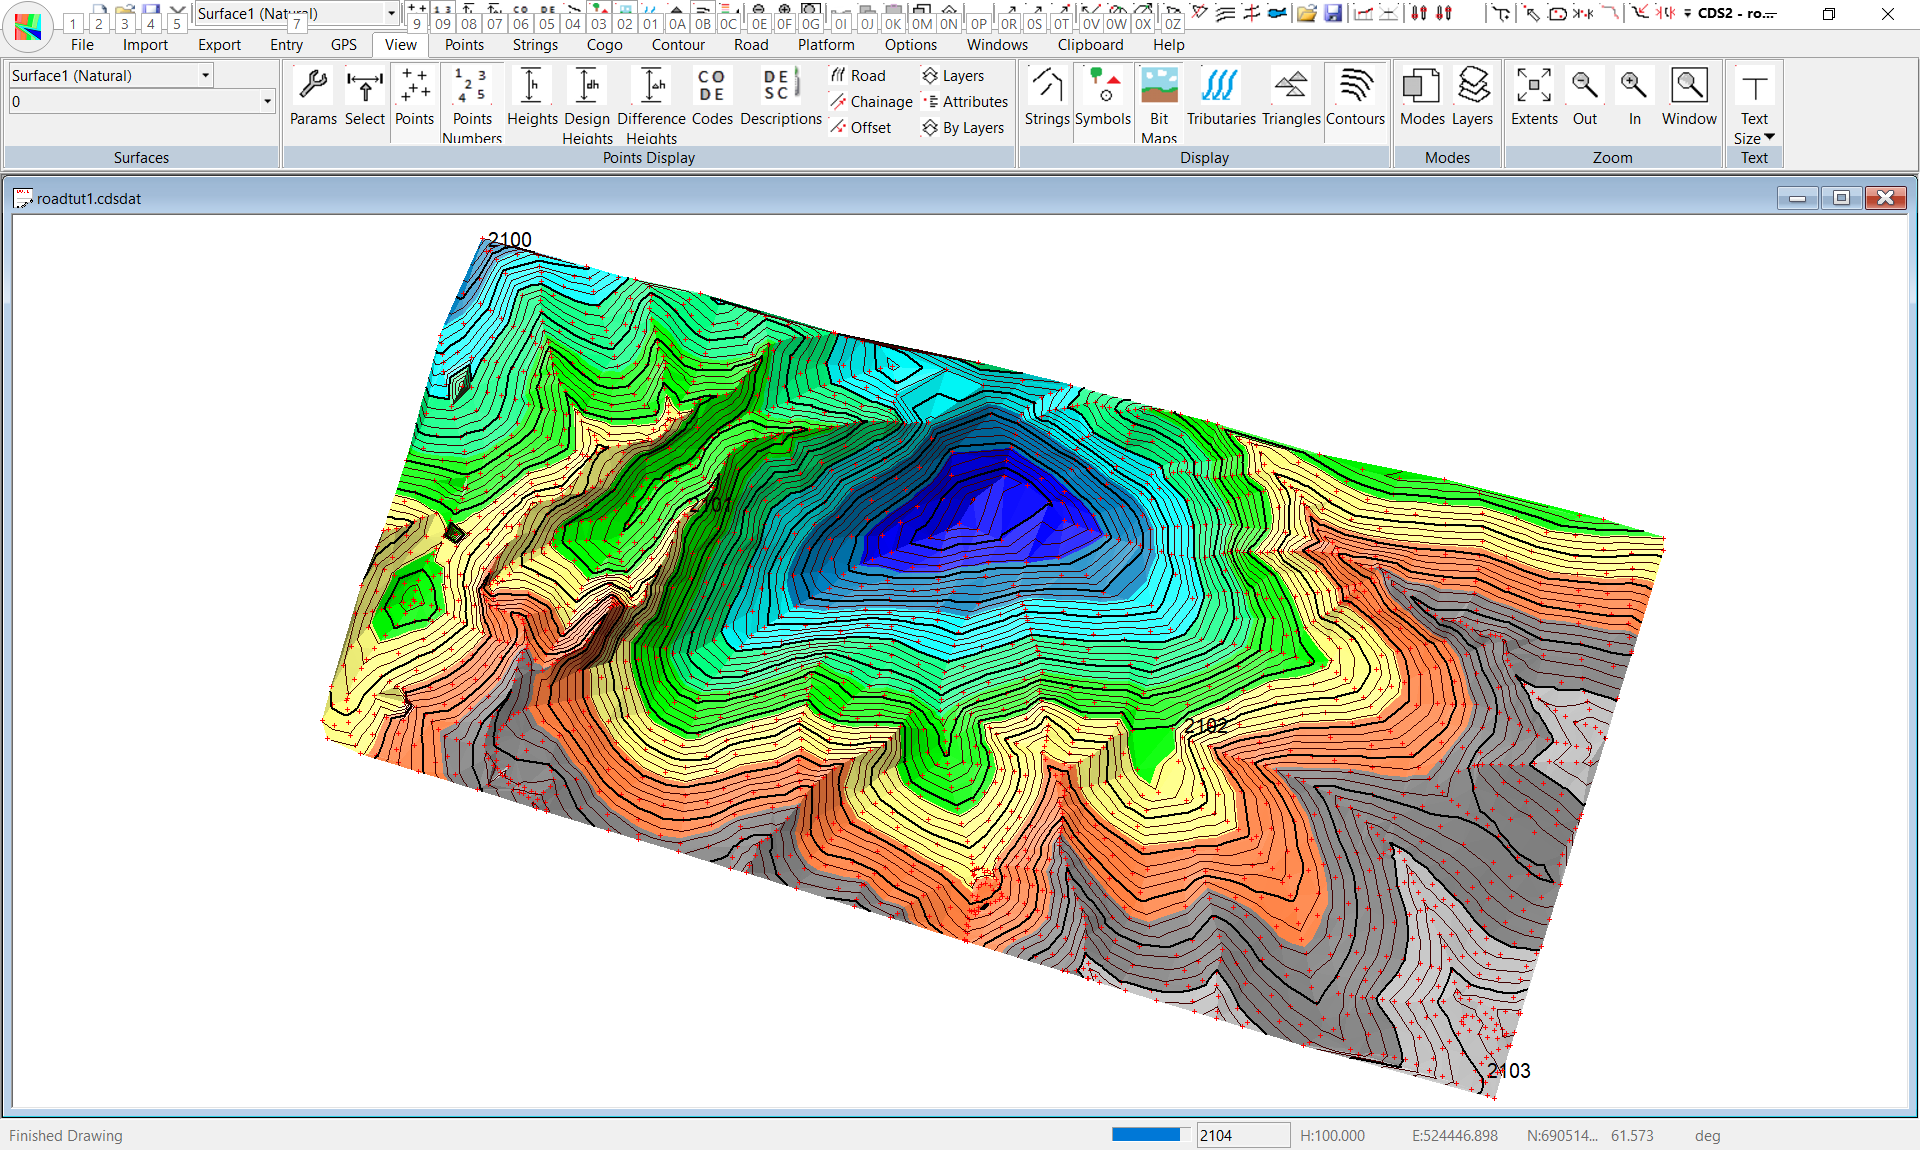
Task: Expand the Surface1 (Natural) surface dropdown
Action: tap(205, 76)
